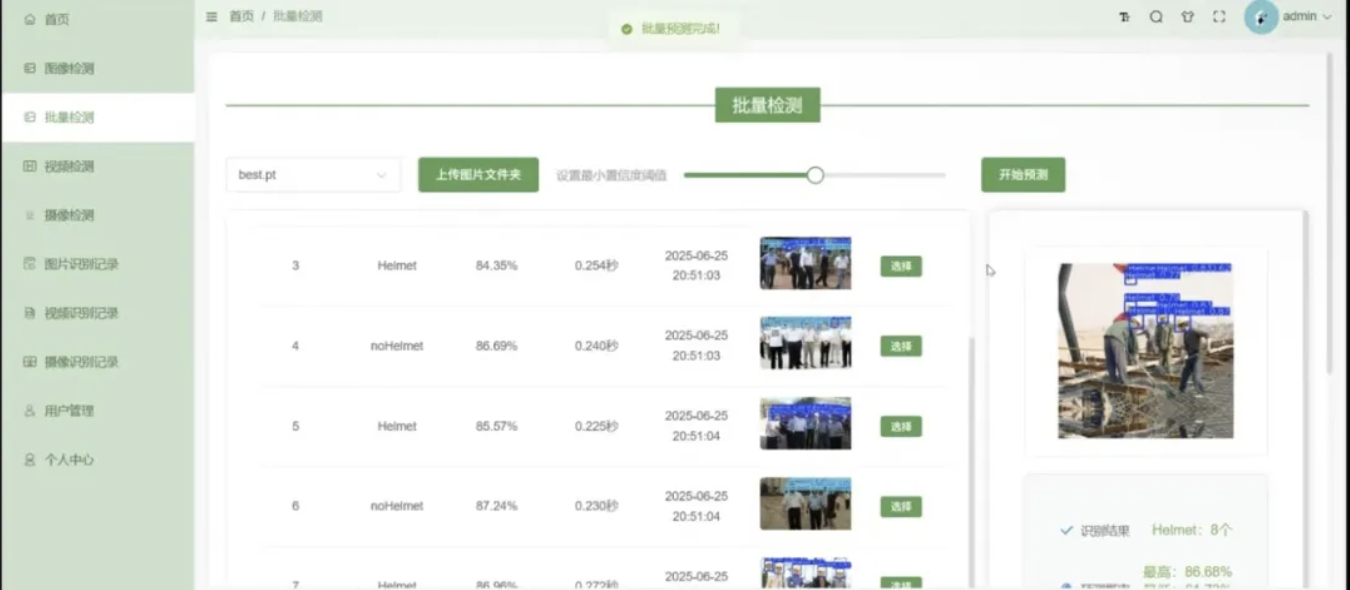Click the 0.230秒 time cell
1350x590 pixels.
point(596,506)
